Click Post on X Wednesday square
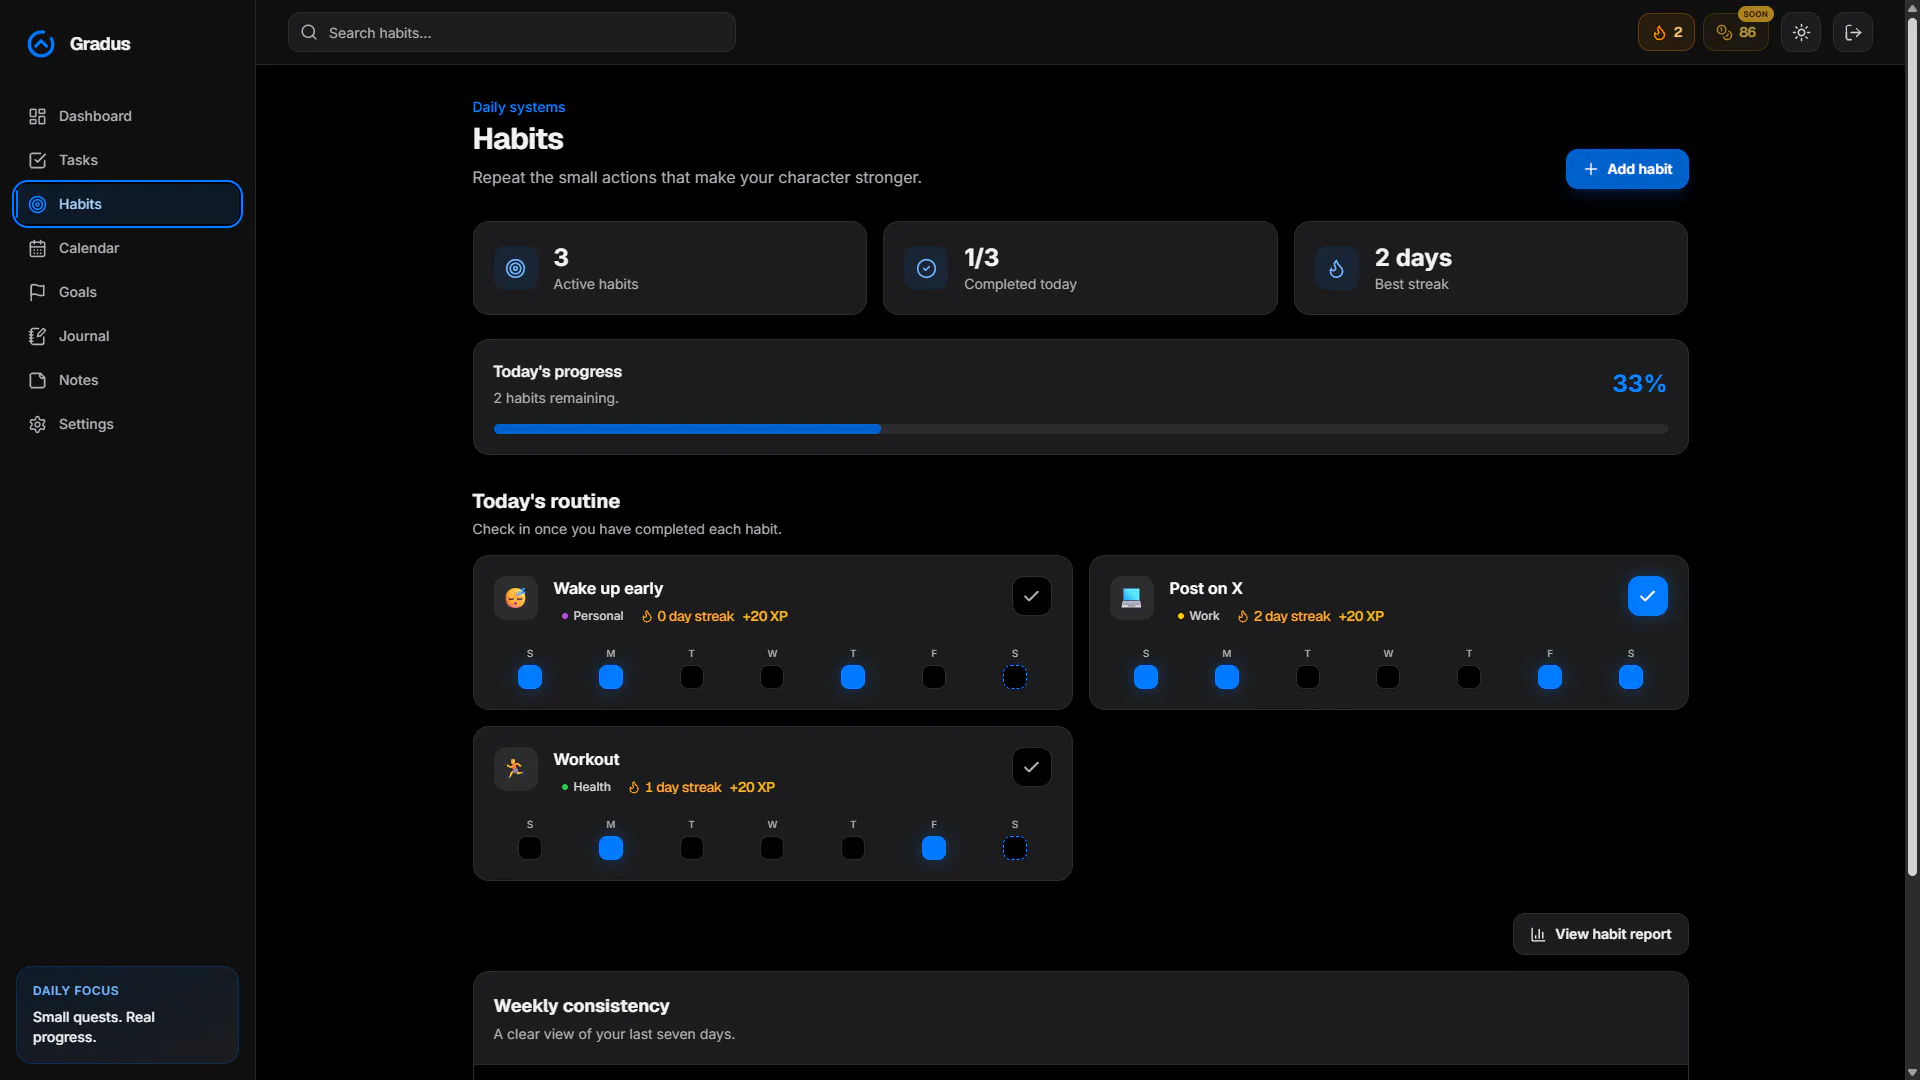 (x=1388, y=677)
